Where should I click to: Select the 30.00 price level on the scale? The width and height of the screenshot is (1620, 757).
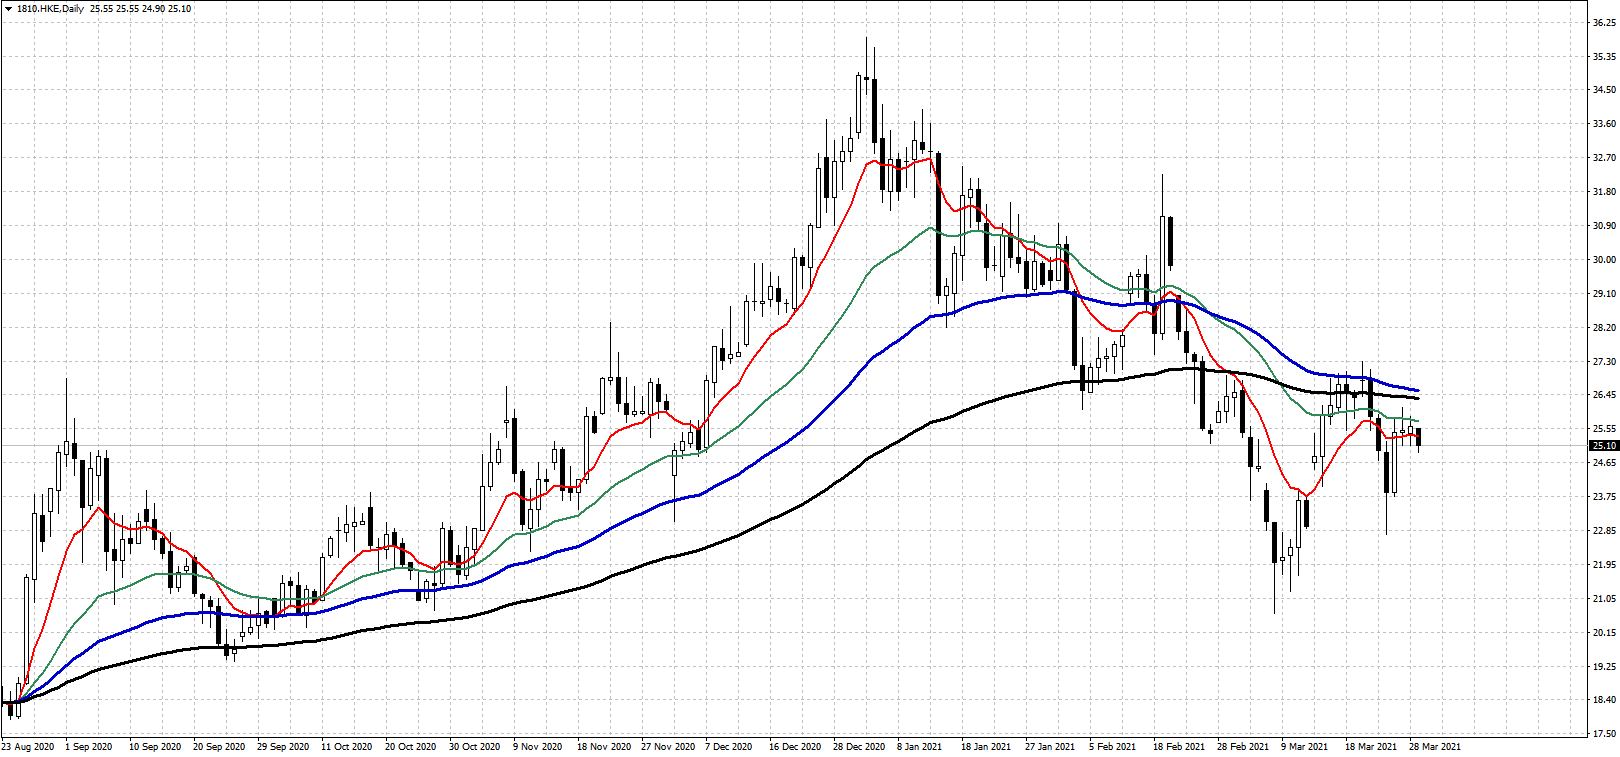[1604, 260]
